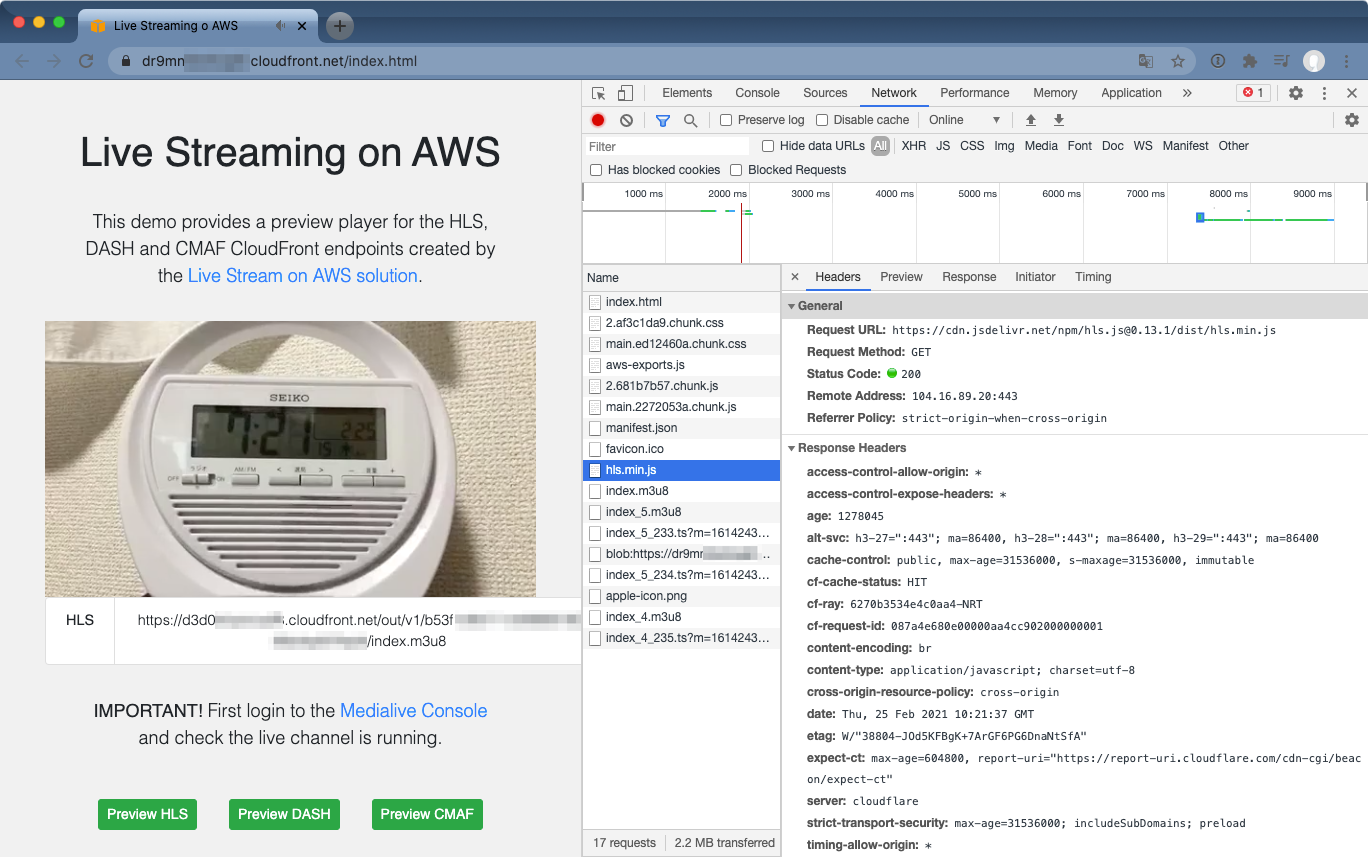Click the browser forward arrow
Viewport: 1368px width, 857px height.
coord(54,61)
